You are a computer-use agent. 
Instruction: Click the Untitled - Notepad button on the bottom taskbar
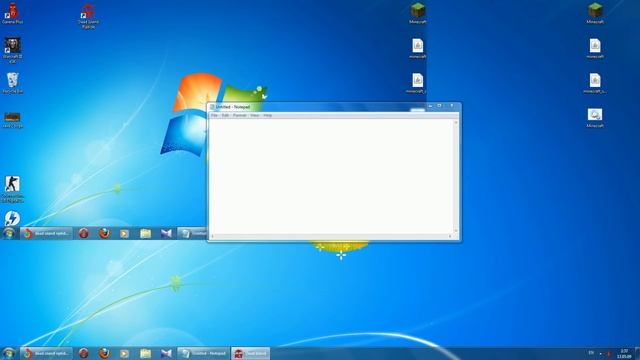203,353
